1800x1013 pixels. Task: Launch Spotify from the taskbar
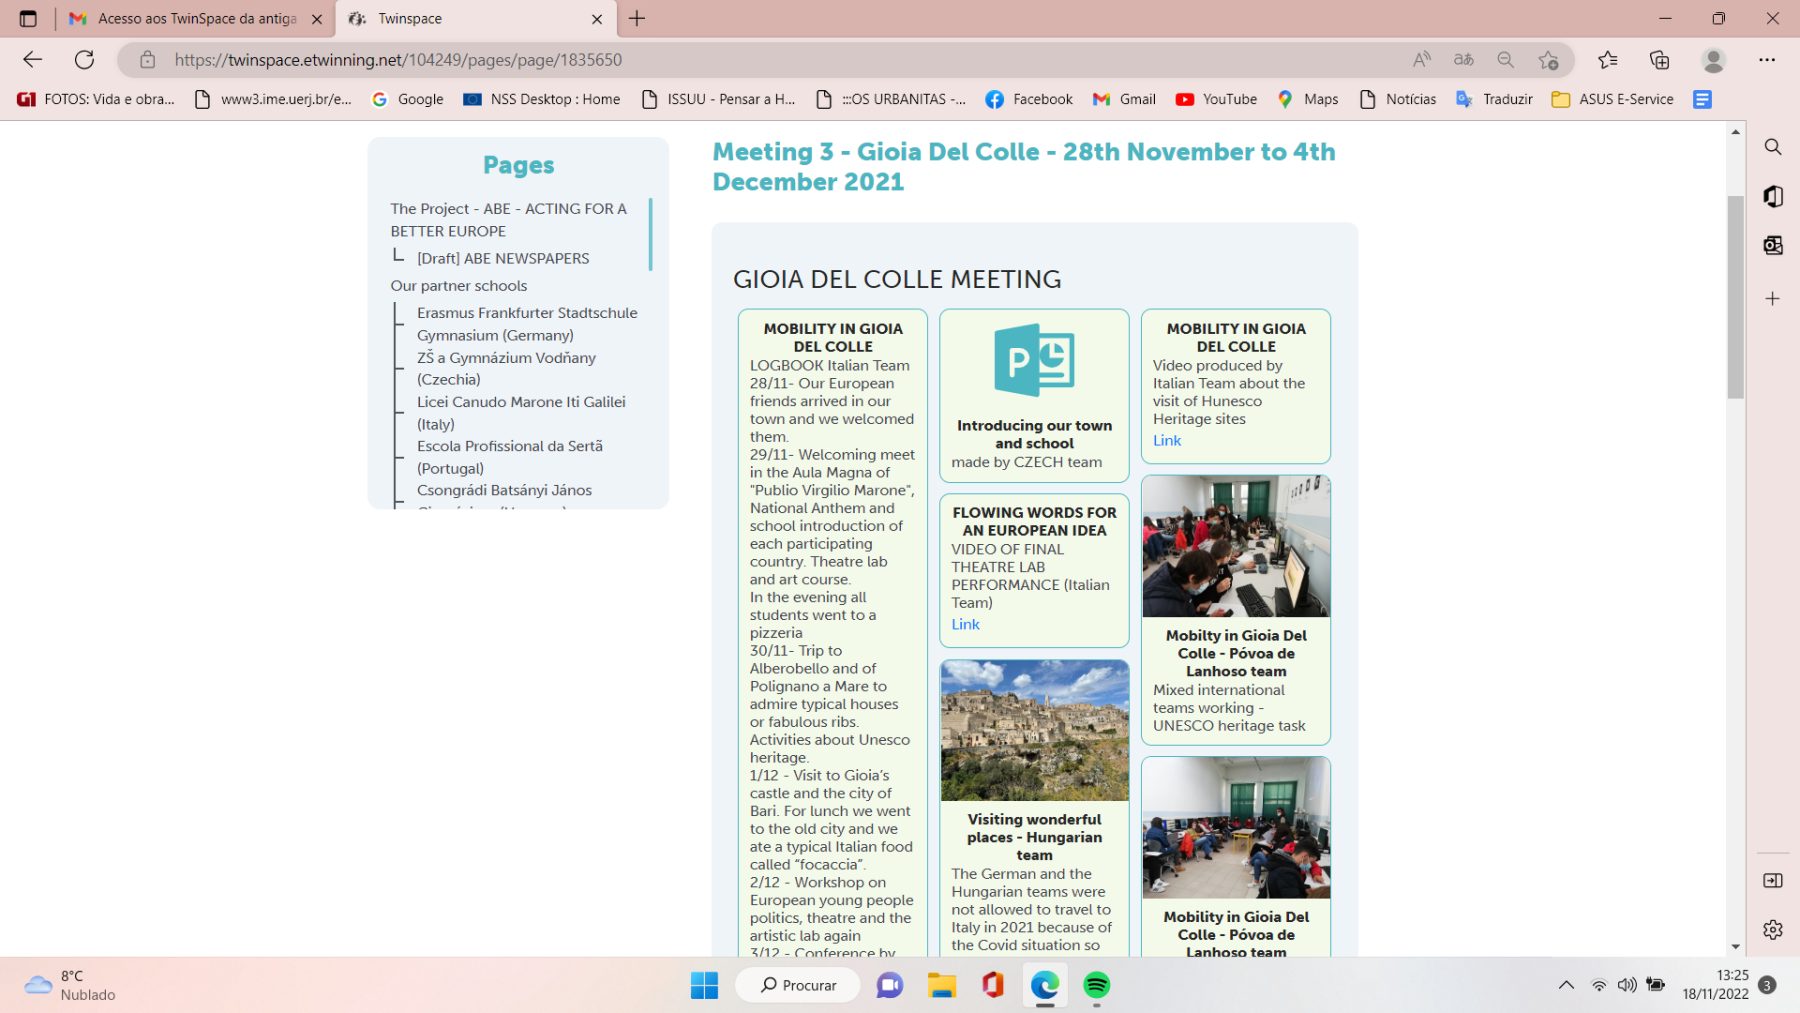[1097, 985]
